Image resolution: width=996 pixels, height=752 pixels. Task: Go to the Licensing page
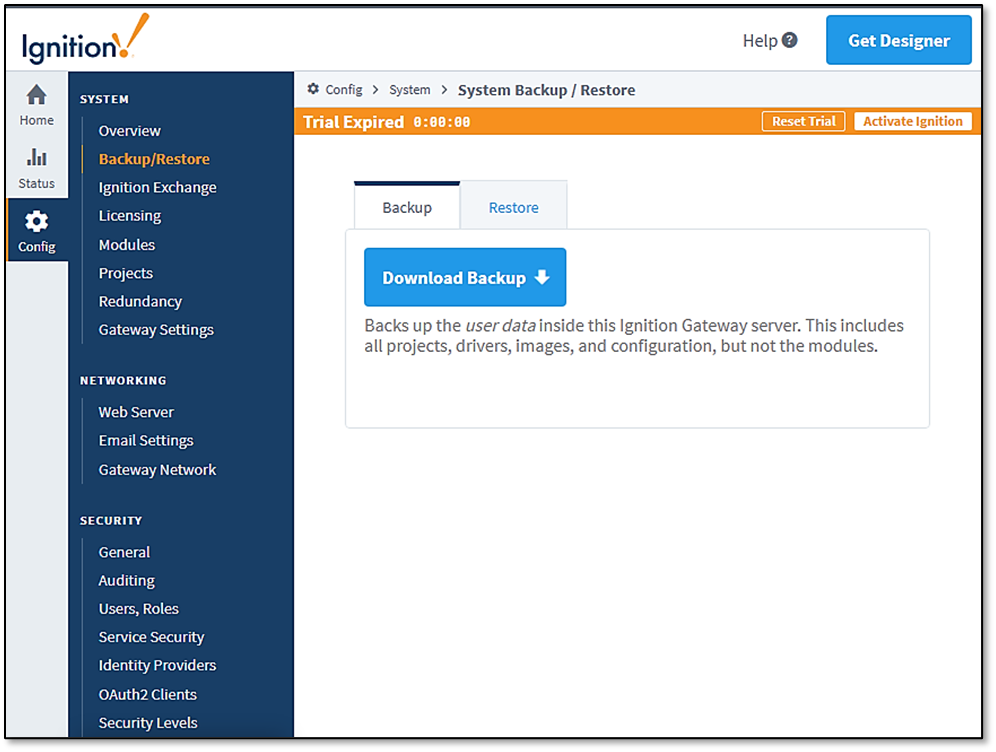pos(130,216)
